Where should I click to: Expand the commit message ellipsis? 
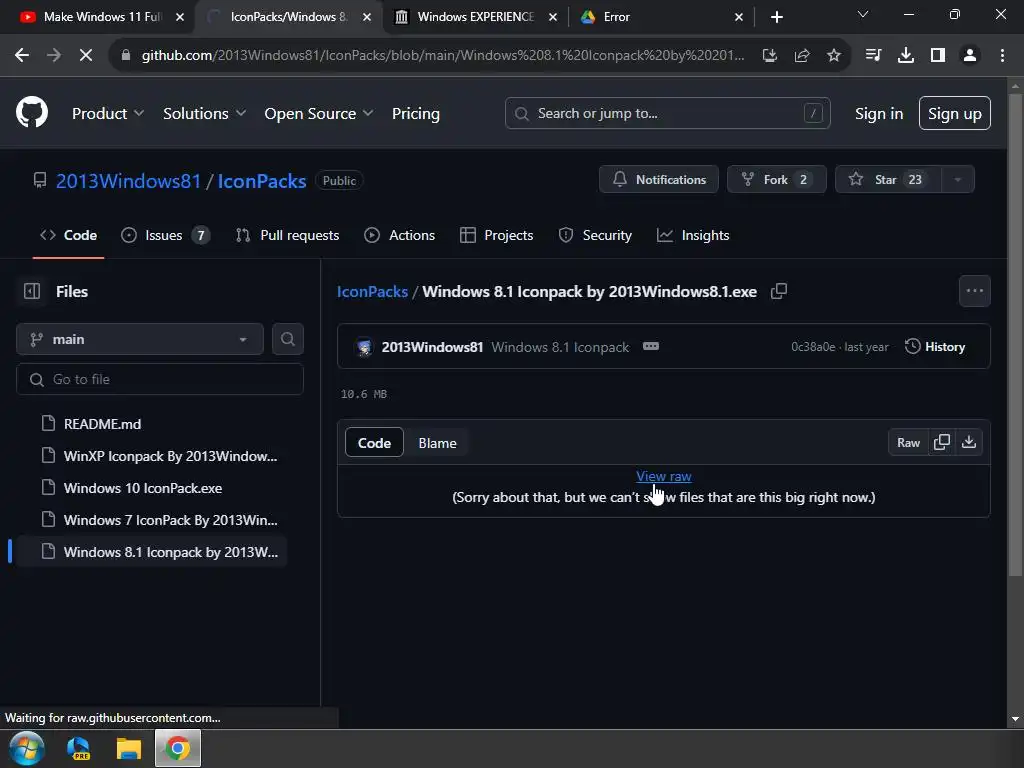(x=650, y=346)
